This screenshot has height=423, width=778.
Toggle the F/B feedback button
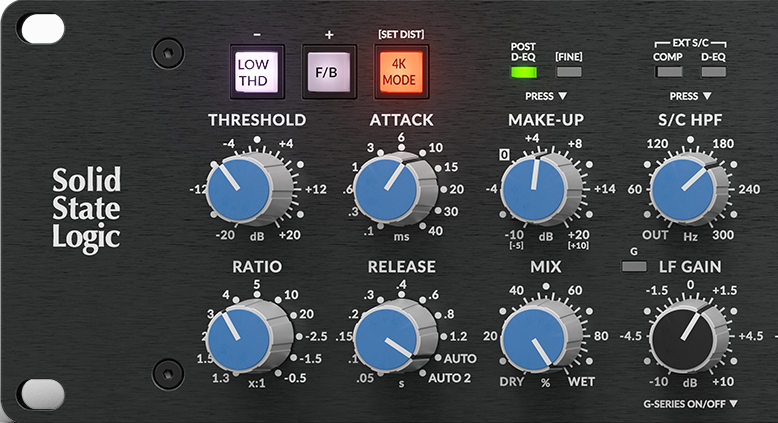tap(329, 72)
